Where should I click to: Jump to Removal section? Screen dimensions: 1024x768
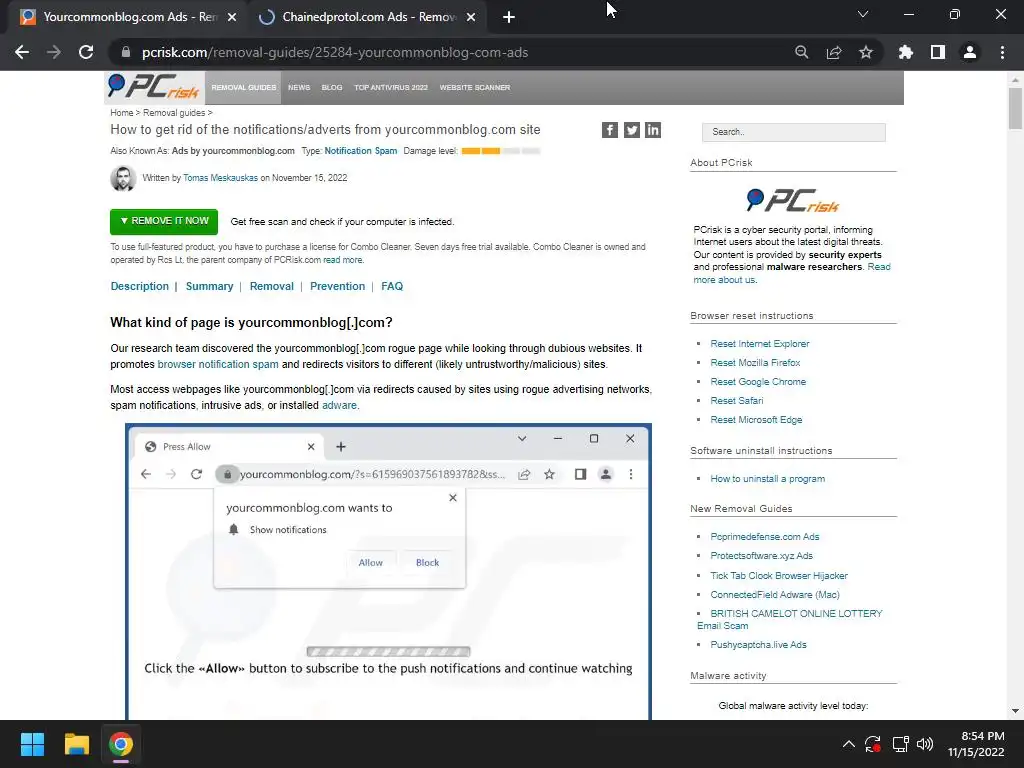point(272,286)
